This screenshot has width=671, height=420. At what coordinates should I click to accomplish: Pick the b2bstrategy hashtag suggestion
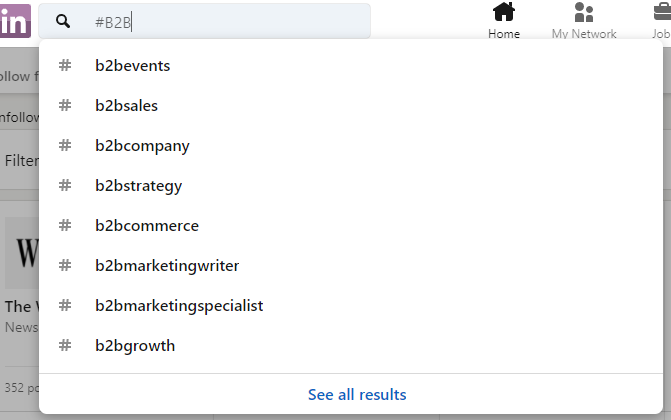[139, 186]
